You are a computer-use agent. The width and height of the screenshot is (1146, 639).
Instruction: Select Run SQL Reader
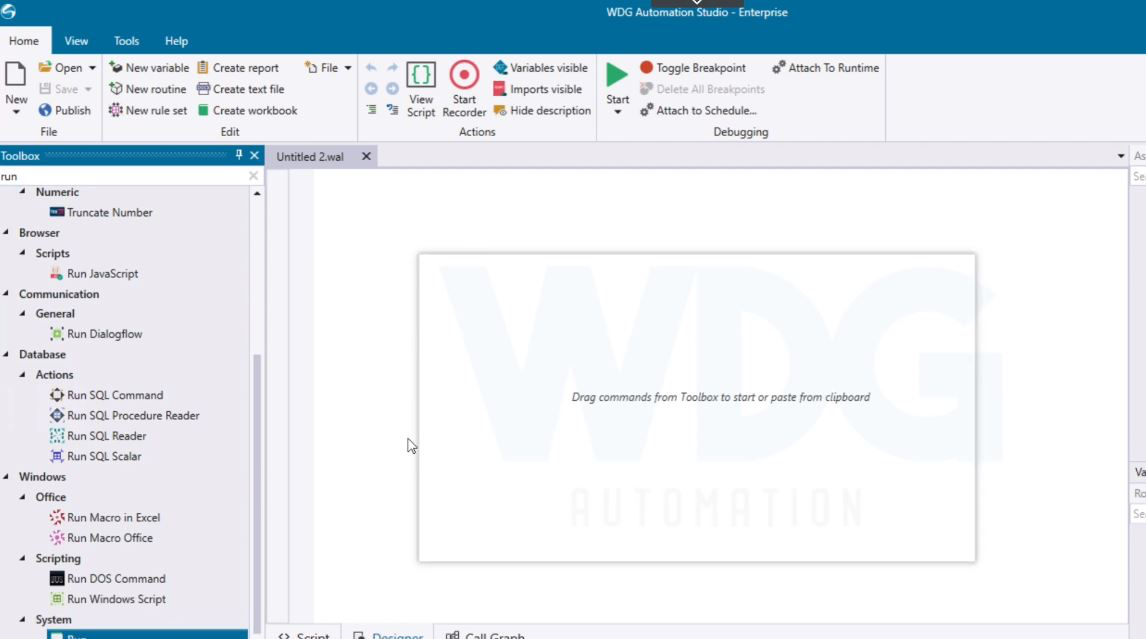(x=98, y=436)
